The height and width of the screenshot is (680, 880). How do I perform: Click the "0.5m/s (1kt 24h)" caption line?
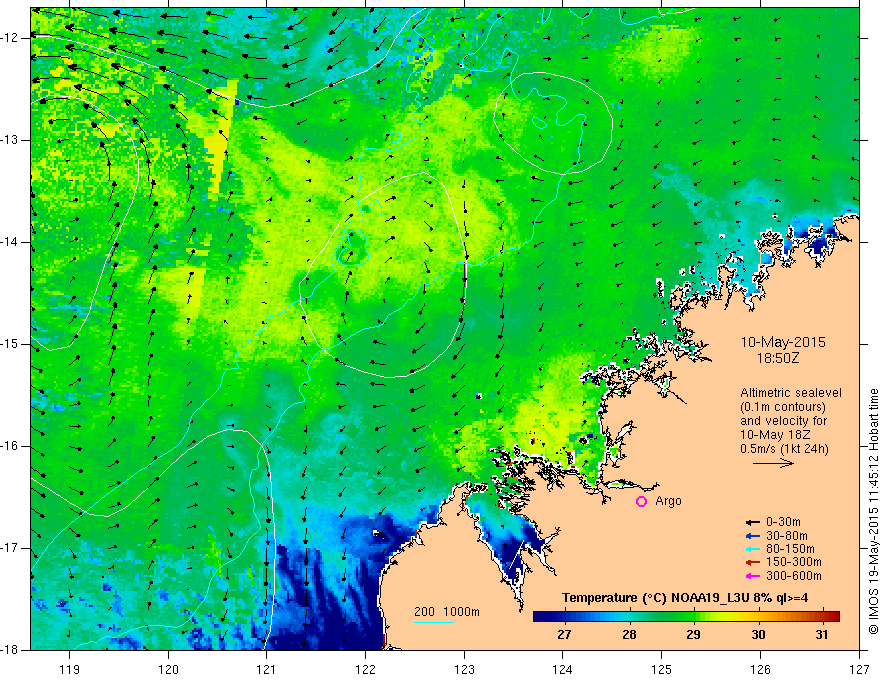coord(785,449)
